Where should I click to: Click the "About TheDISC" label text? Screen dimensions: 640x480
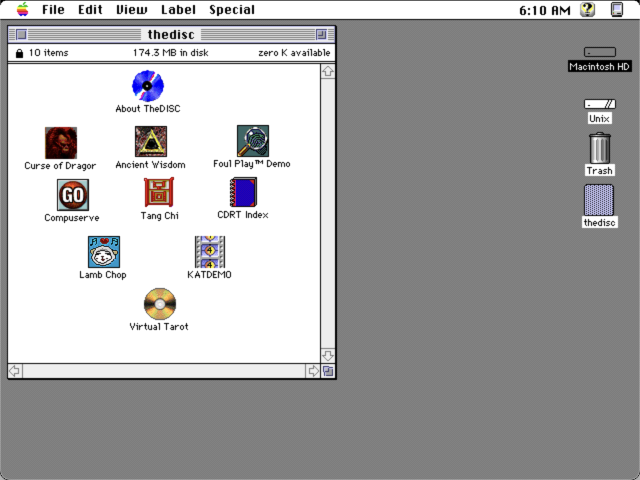(x=148, y=109)
